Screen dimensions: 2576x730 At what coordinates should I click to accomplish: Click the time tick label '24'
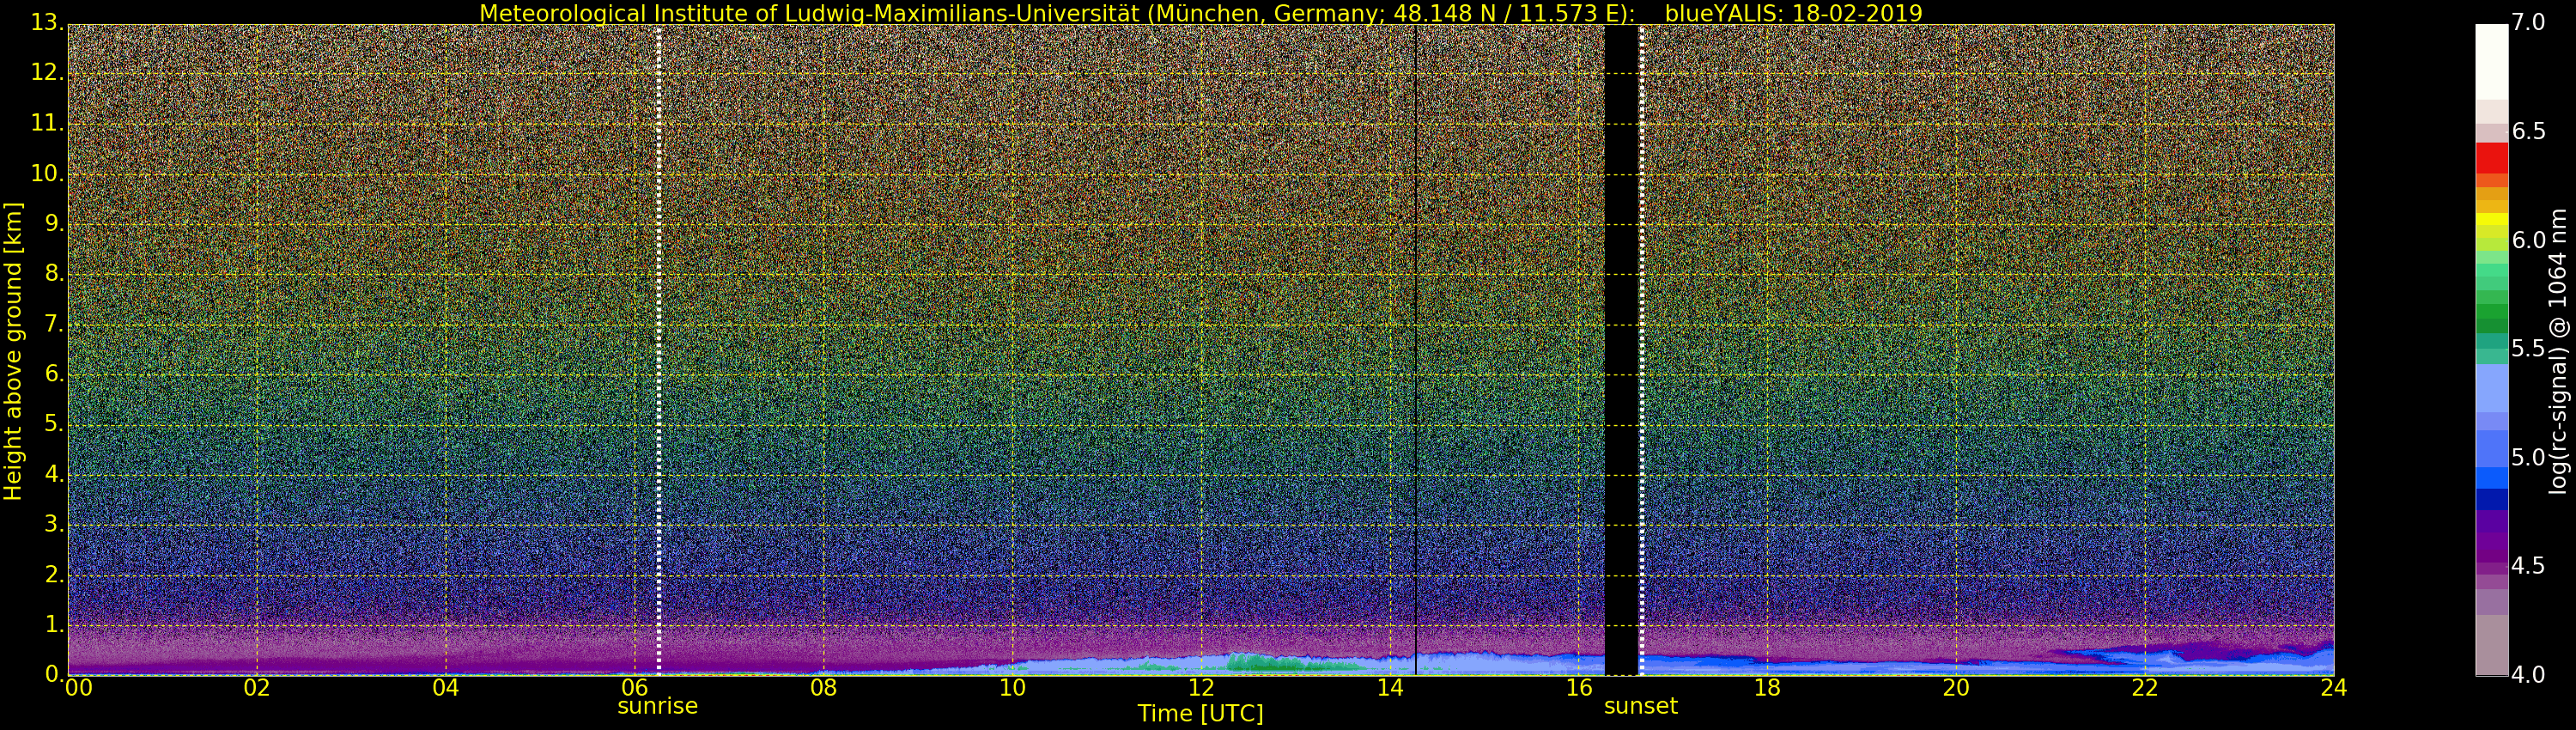(x=2333, y=687)
